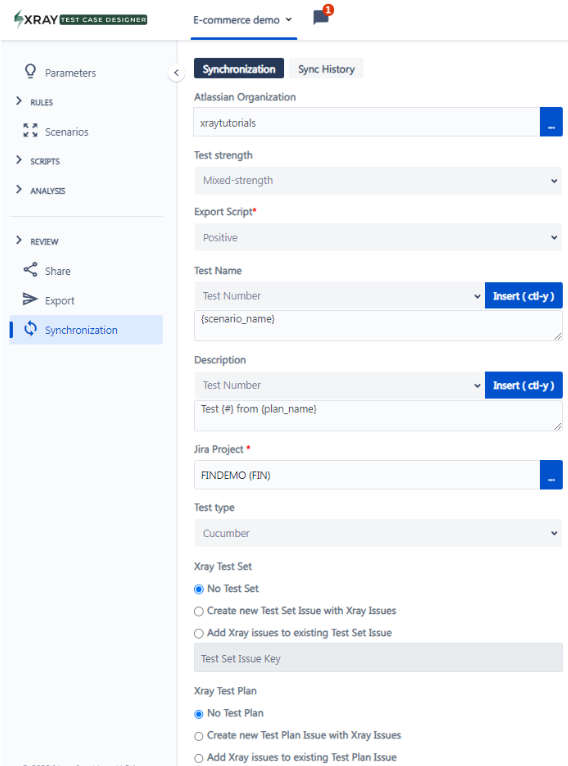Click the Share icon in sidebar
568x766 pixels.
(x=30, y=270)
